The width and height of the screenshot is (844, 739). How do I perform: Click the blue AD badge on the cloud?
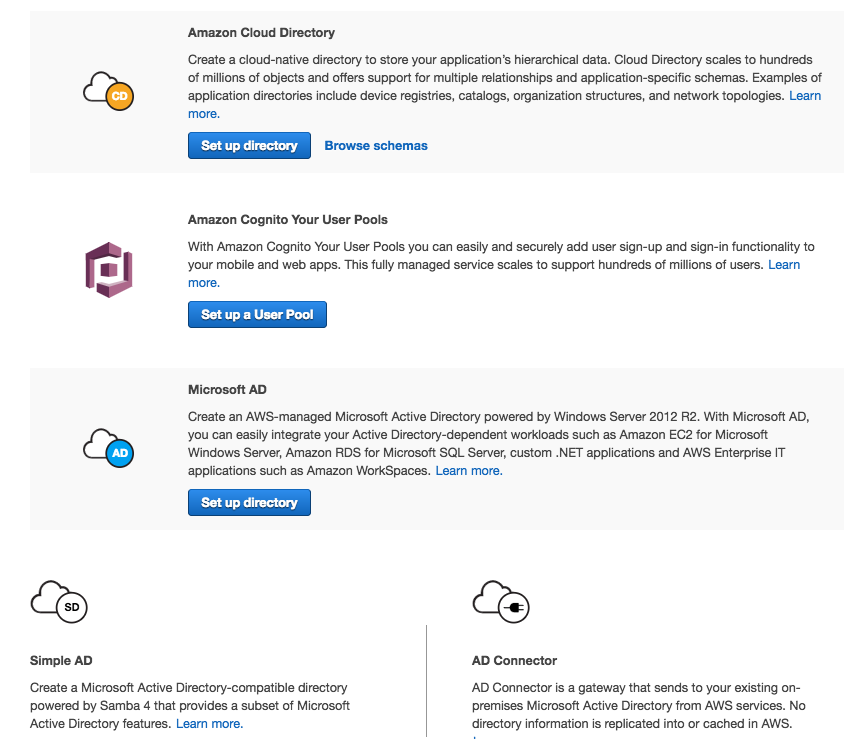[118, 455]
